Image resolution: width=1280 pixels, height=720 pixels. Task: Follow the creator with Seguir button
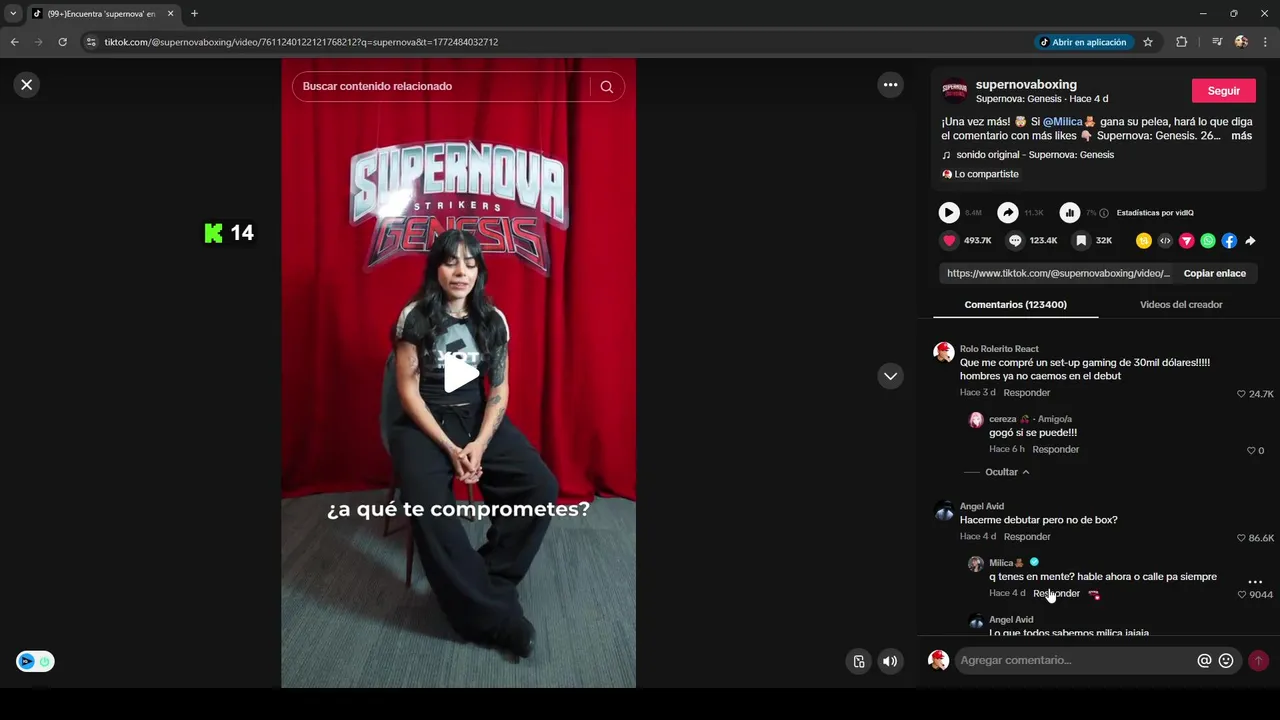[1224, 91]
